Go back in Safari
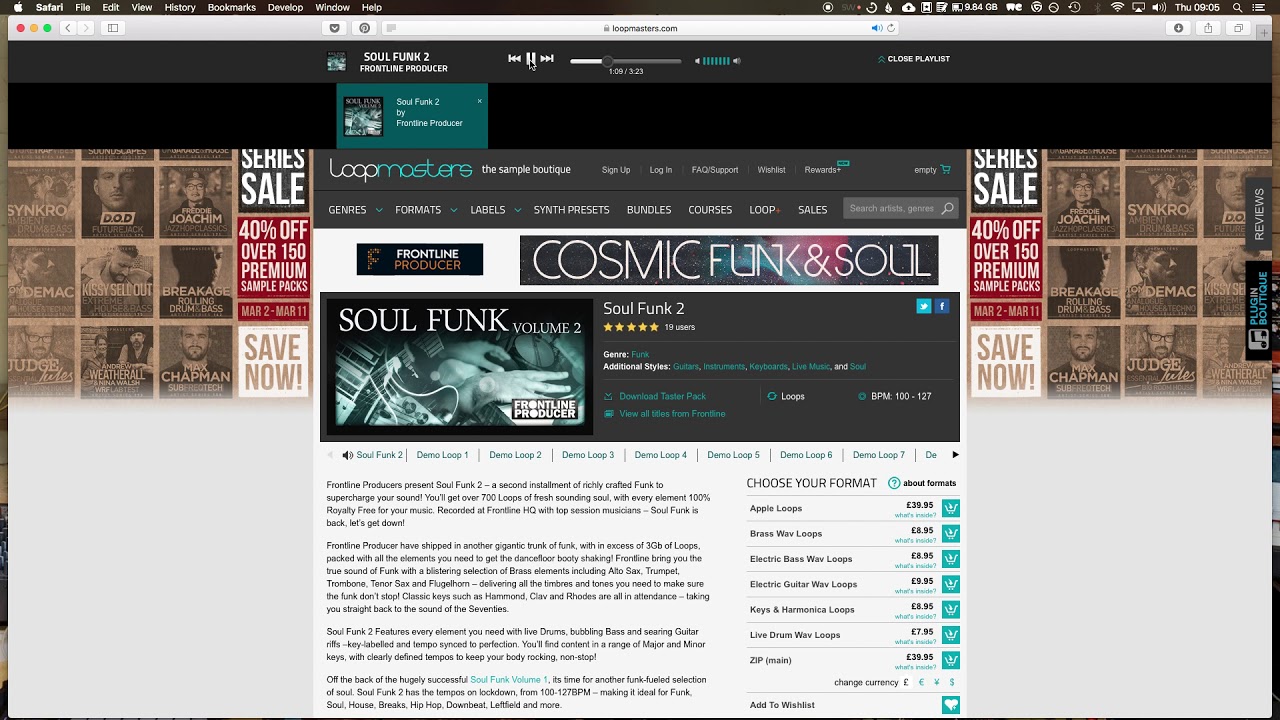 [x=68, y=28]
